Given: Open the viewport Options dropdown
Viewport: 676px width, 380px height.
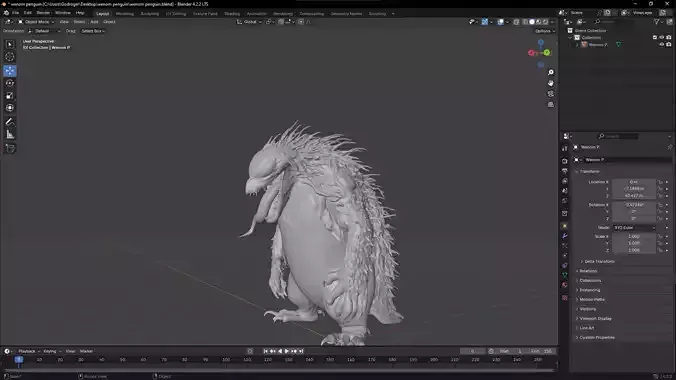Looking at the screenshot, I should click(545, 31).
